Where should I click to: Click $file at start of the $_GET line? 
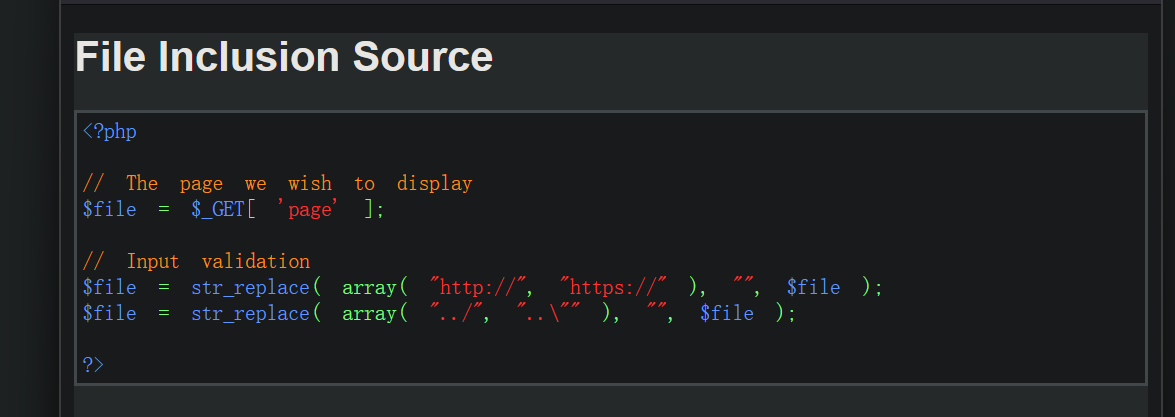click(109, 210)
